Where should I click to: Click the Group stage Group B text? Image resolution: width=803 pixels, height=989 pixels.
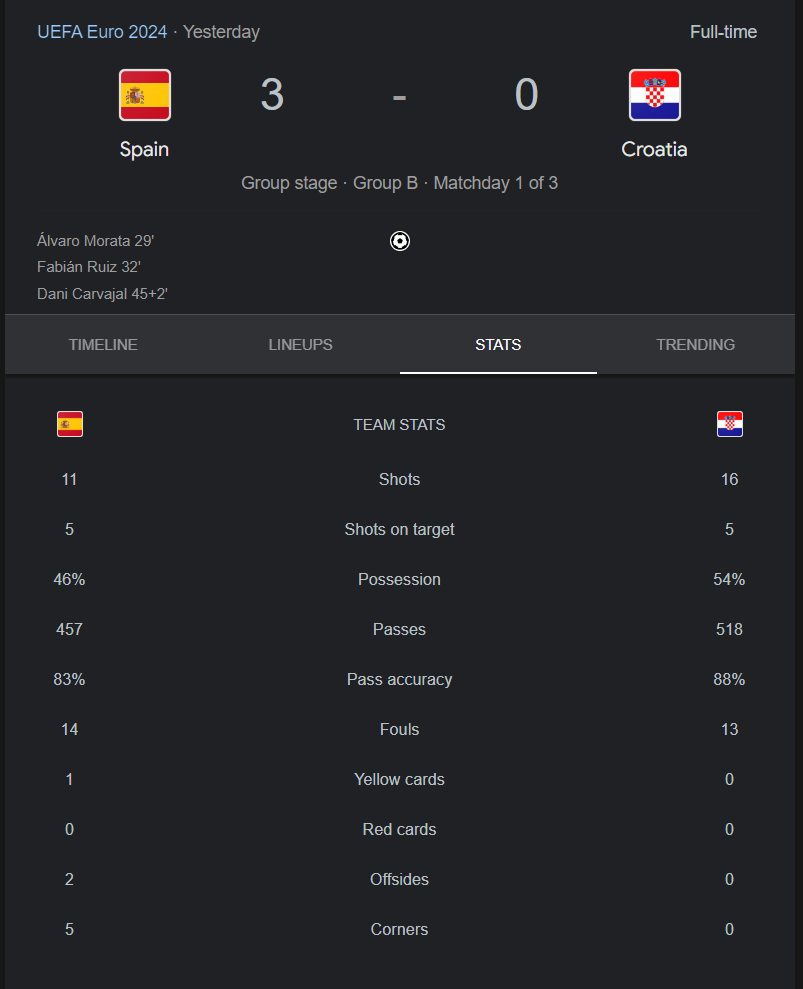coord(329,183)
